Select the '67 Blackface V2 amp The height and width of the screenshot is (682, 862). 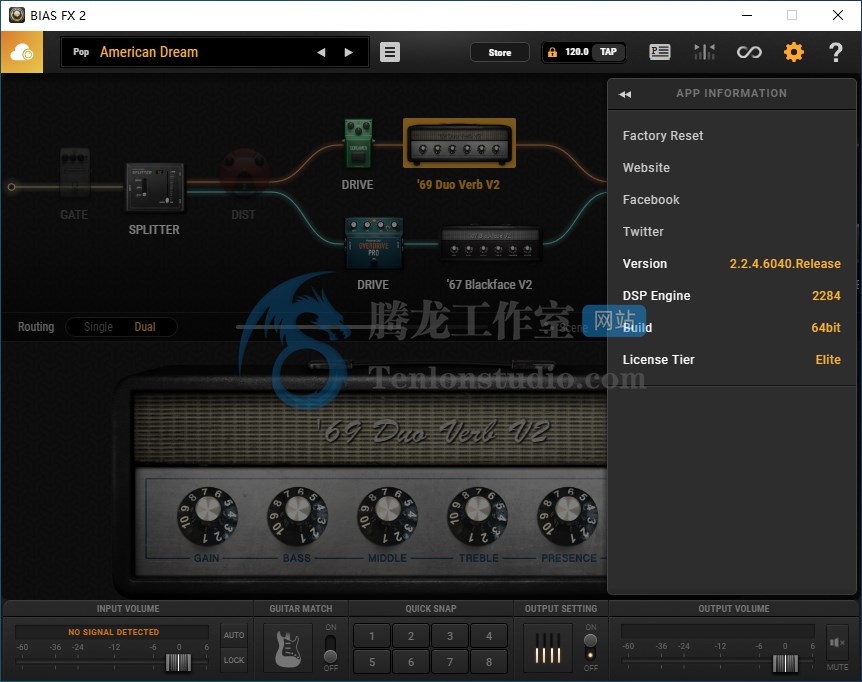coord(490,242)
